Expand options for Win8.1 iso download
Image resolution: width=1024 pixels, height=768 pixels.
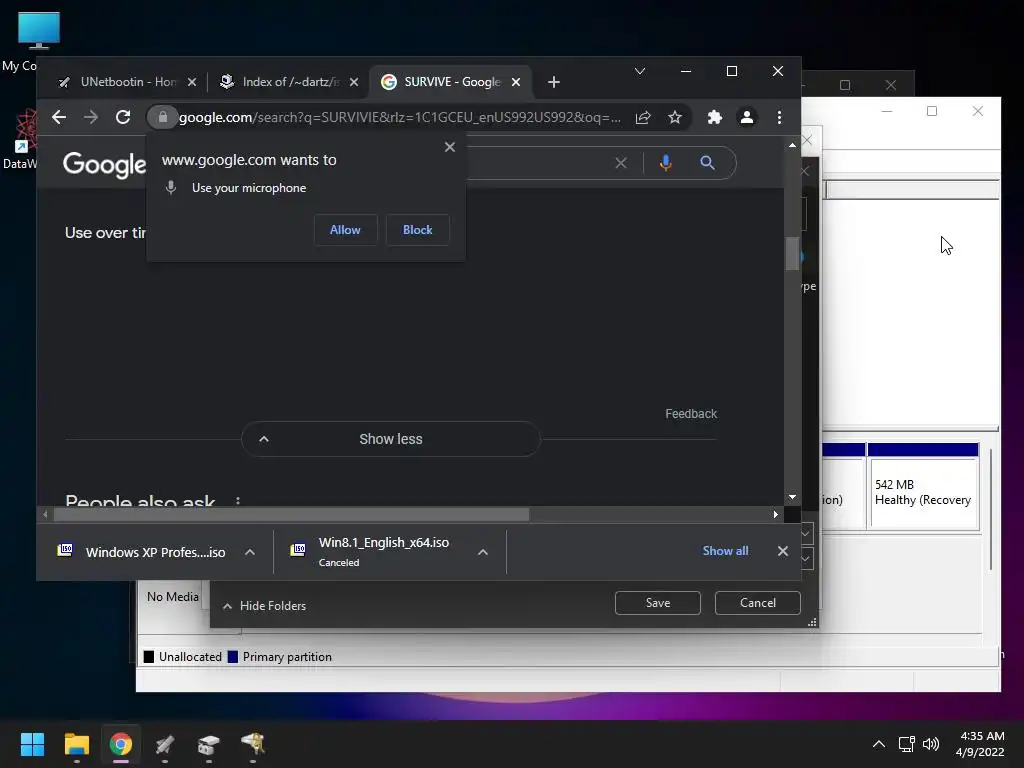(483, 552)
